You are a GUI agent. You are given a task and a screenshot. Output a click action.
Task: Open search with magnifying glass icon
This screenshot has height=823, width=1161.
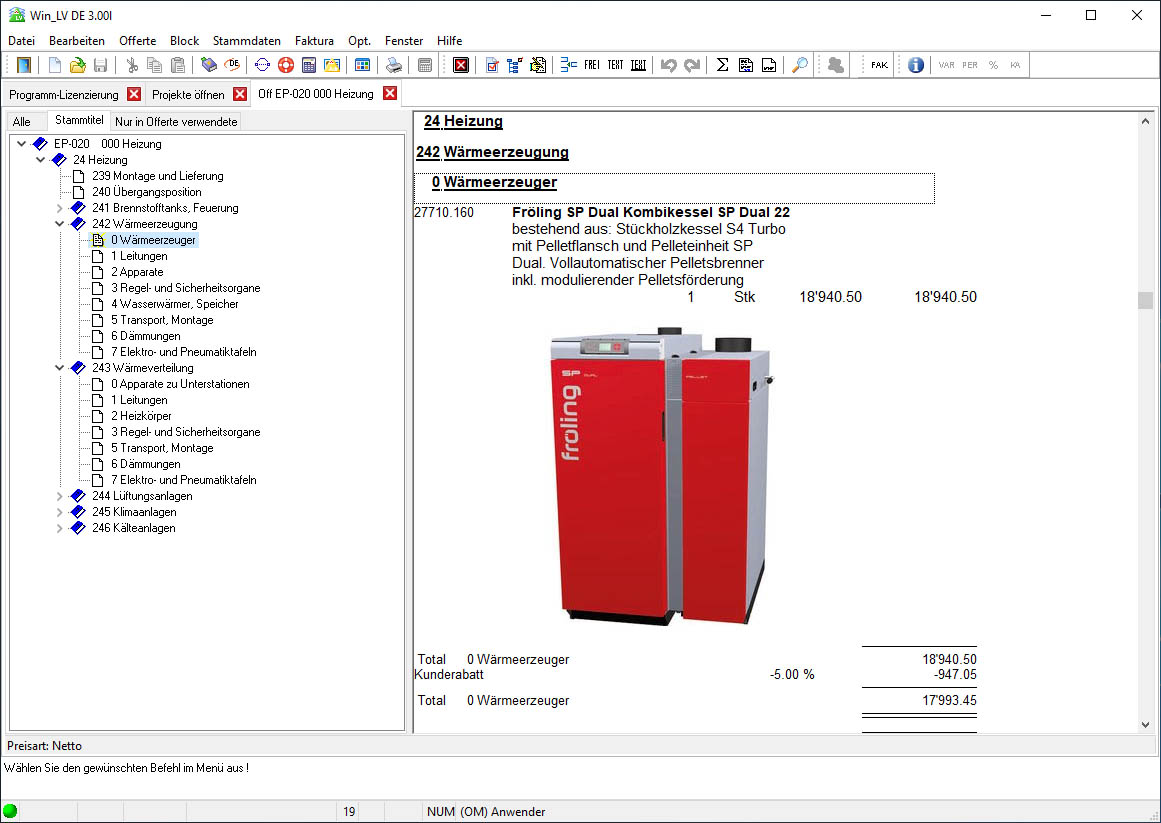pos(800,65)
